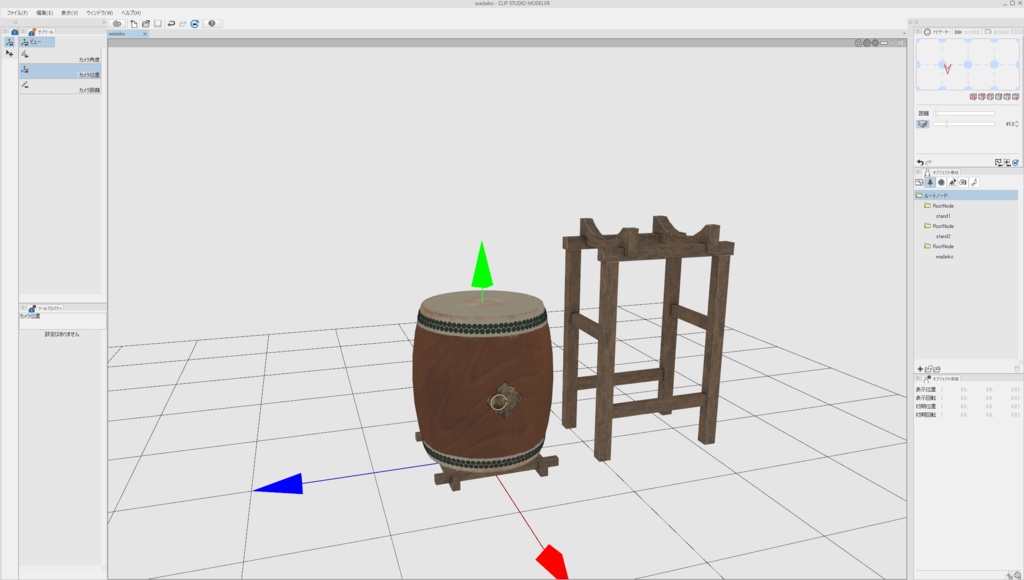
Task: Open the ファイル(F) menu
Action: (x=17, y=12)
